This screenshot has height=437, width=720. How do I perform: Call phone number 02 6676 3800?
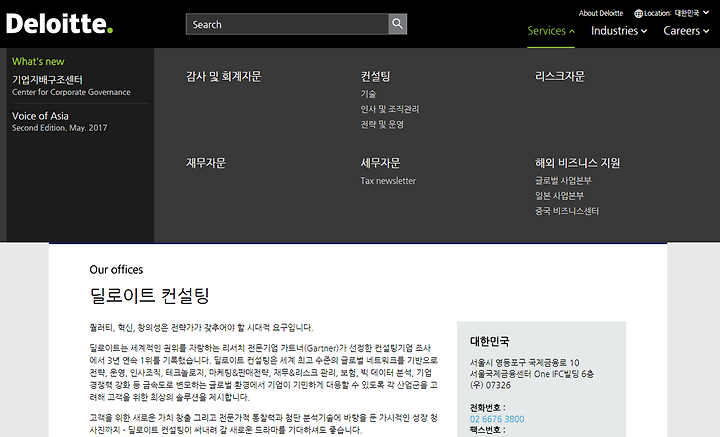pyautogui.click(x=497, y=419)
